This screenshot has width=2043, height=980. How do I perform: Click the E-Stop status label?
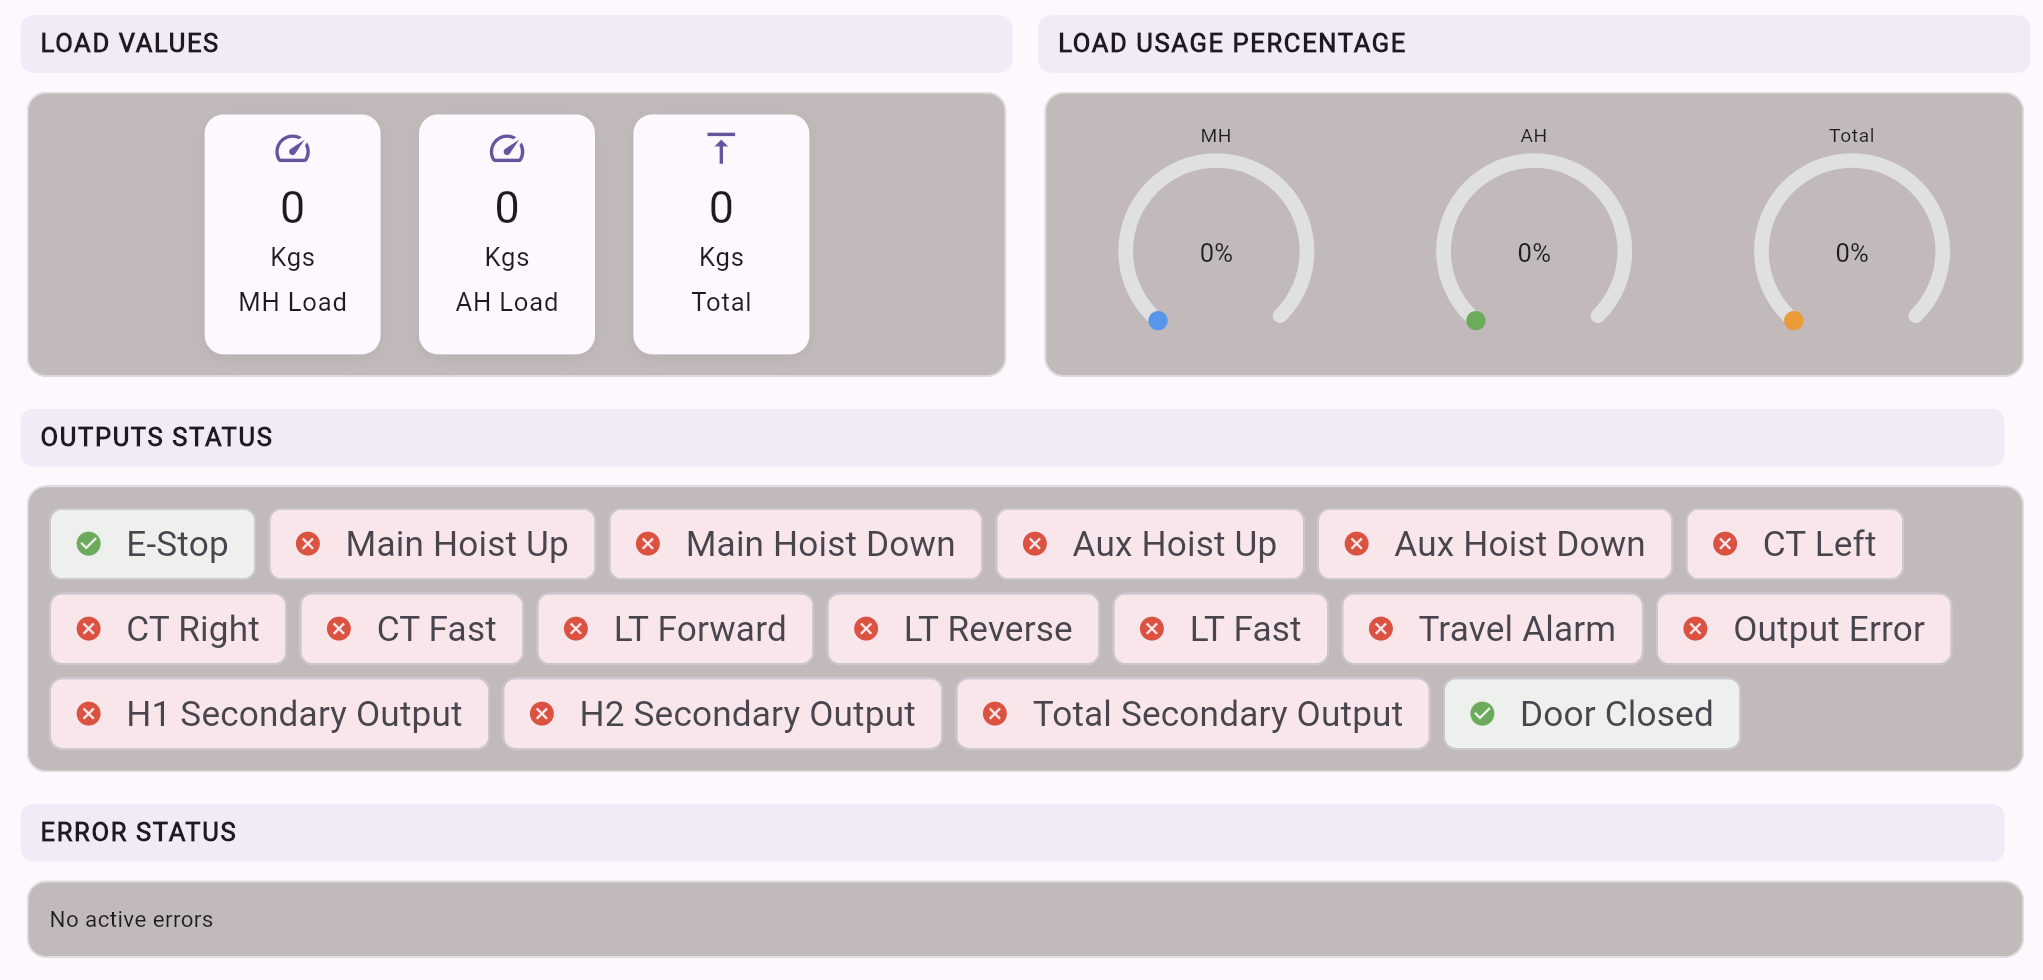(x=177, y=544)
